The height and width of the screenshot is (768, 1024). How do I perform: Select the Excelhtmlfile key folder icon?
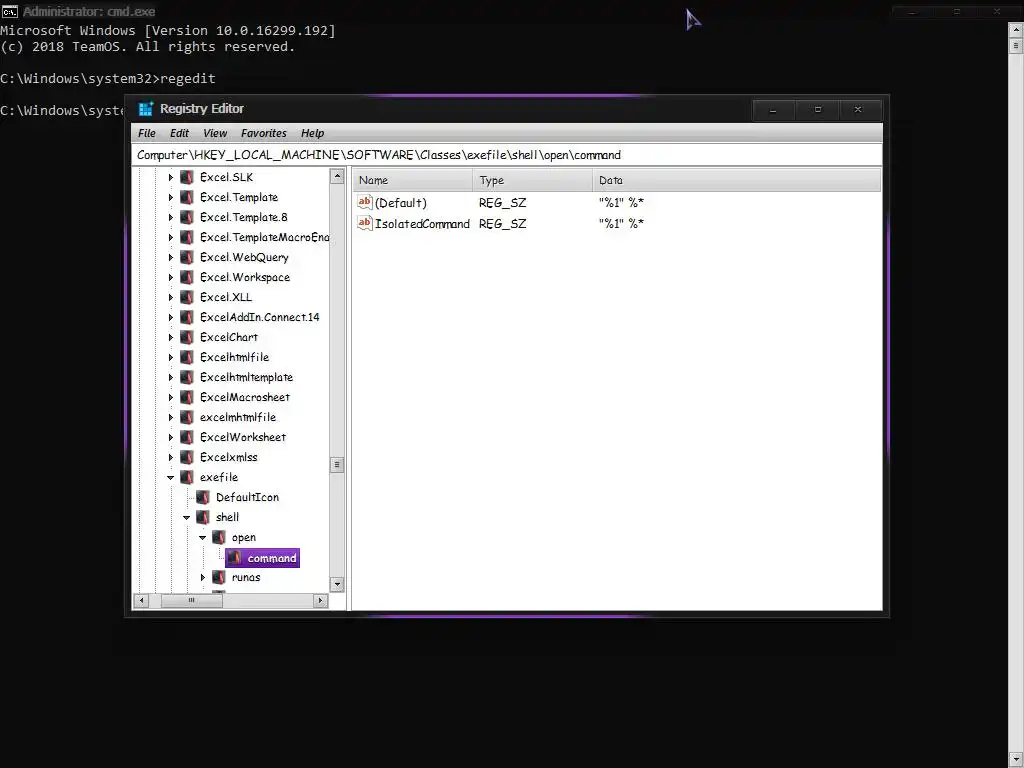coord(187,357)
